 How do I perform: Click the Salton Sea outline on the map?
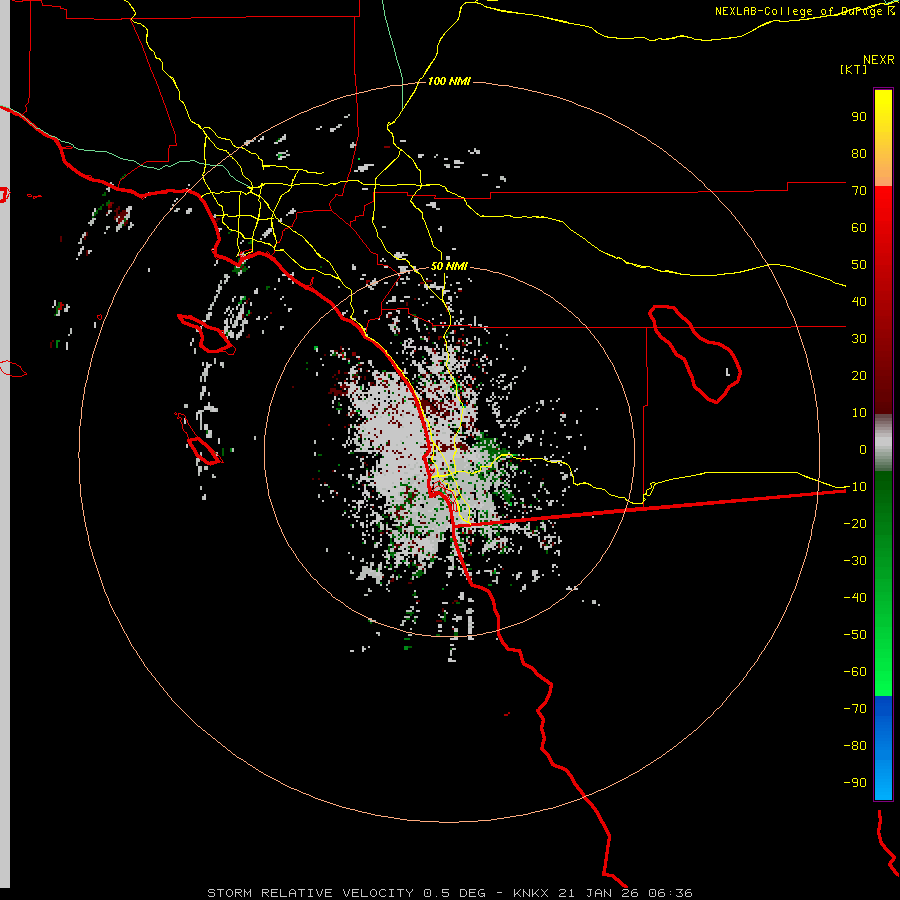click(695, 354)
